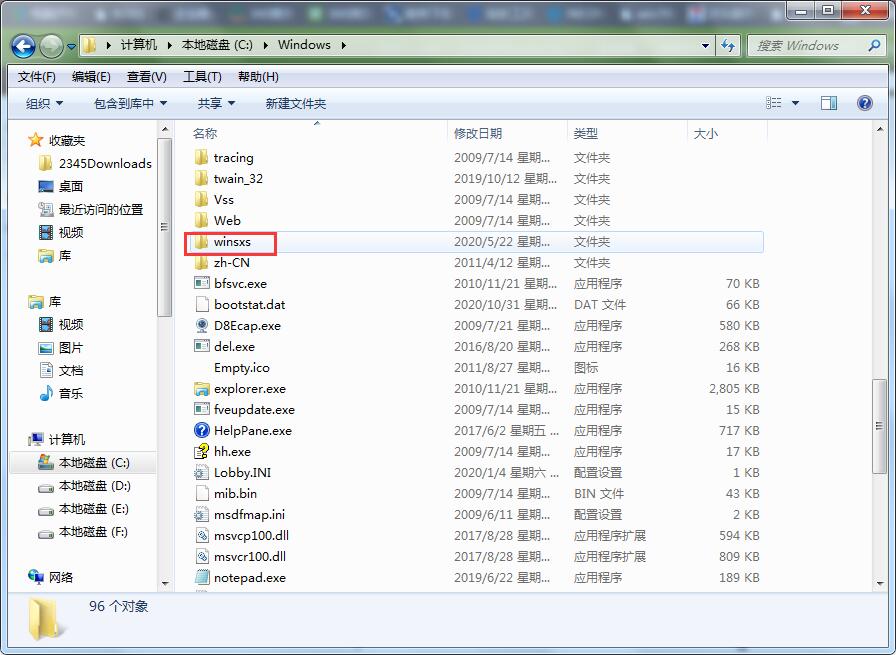Select the Web folder icon

[201, 220]
